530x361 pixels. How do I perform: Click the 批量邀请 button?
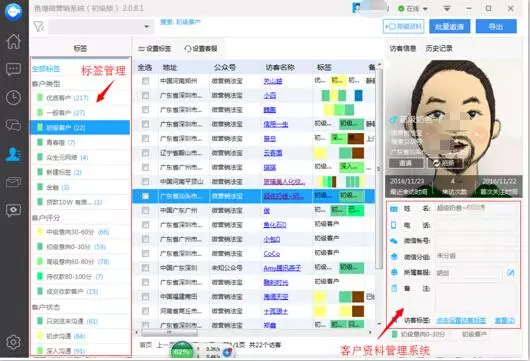tap(450, 26)
